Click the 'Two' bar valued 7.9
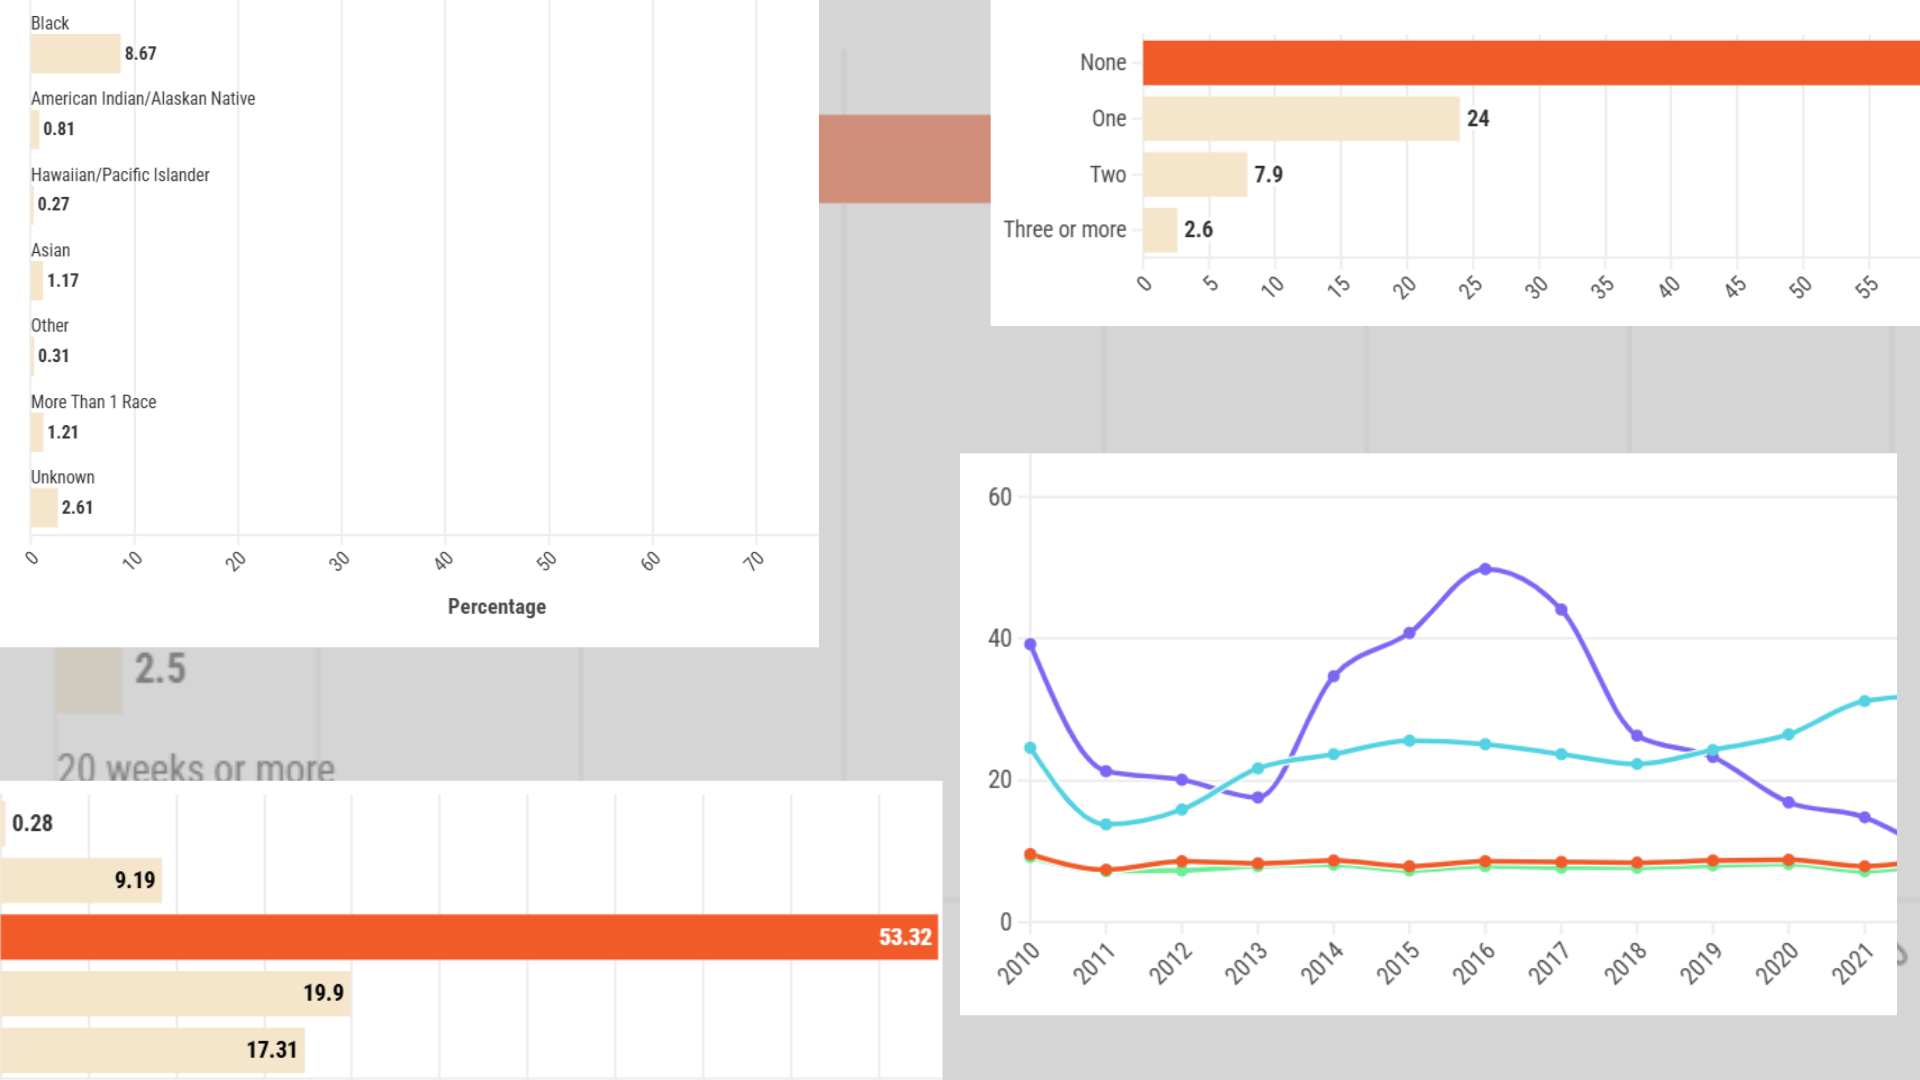The width and height of the screenshot is (1920, 1080). 1195,174
